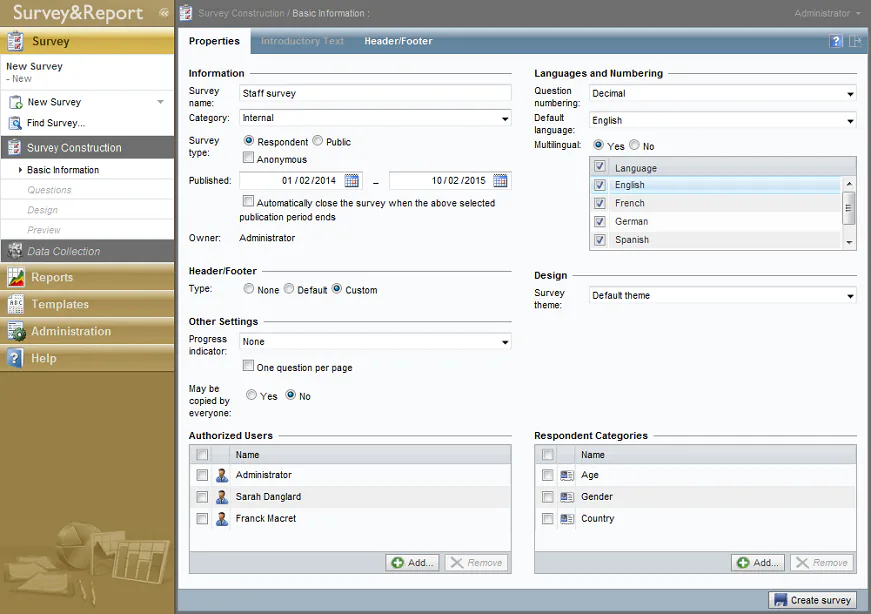
Task: Open the help question mark icon
Action: coord(835,41)
